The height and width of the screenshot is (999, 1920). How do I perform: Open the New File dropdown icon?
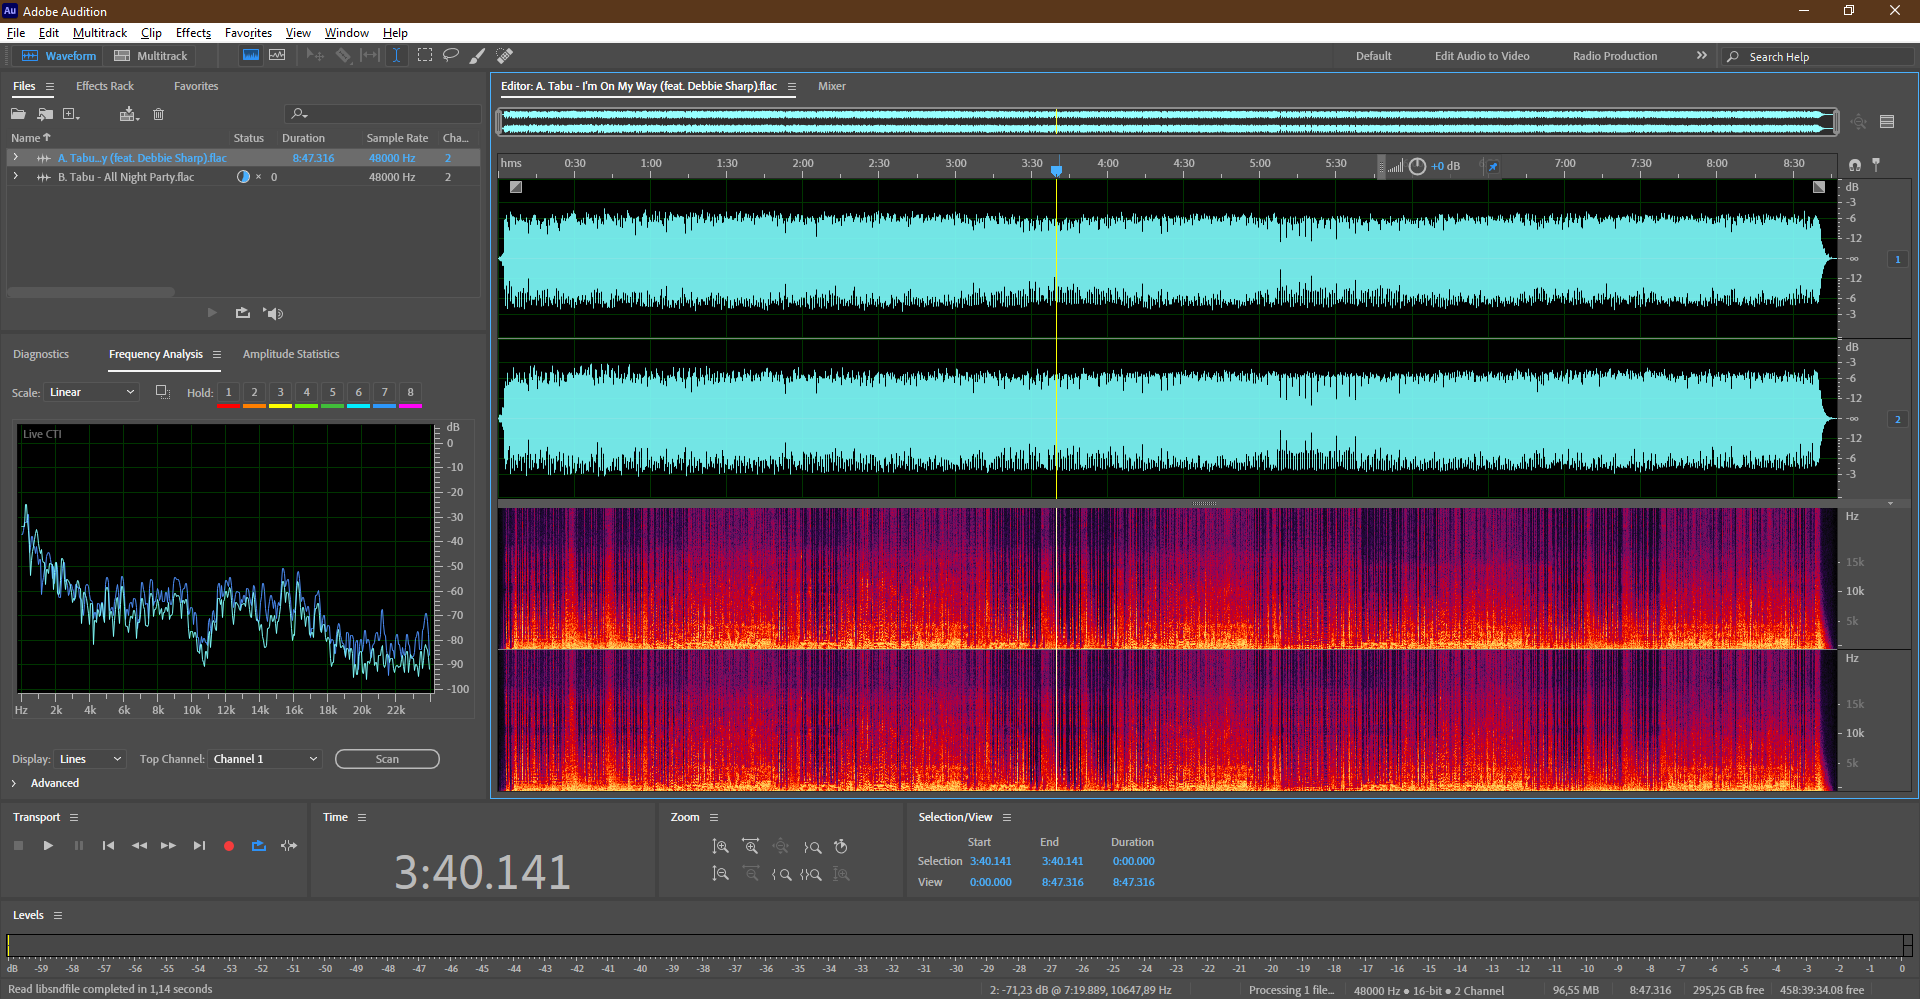click(x=71, y=114)
